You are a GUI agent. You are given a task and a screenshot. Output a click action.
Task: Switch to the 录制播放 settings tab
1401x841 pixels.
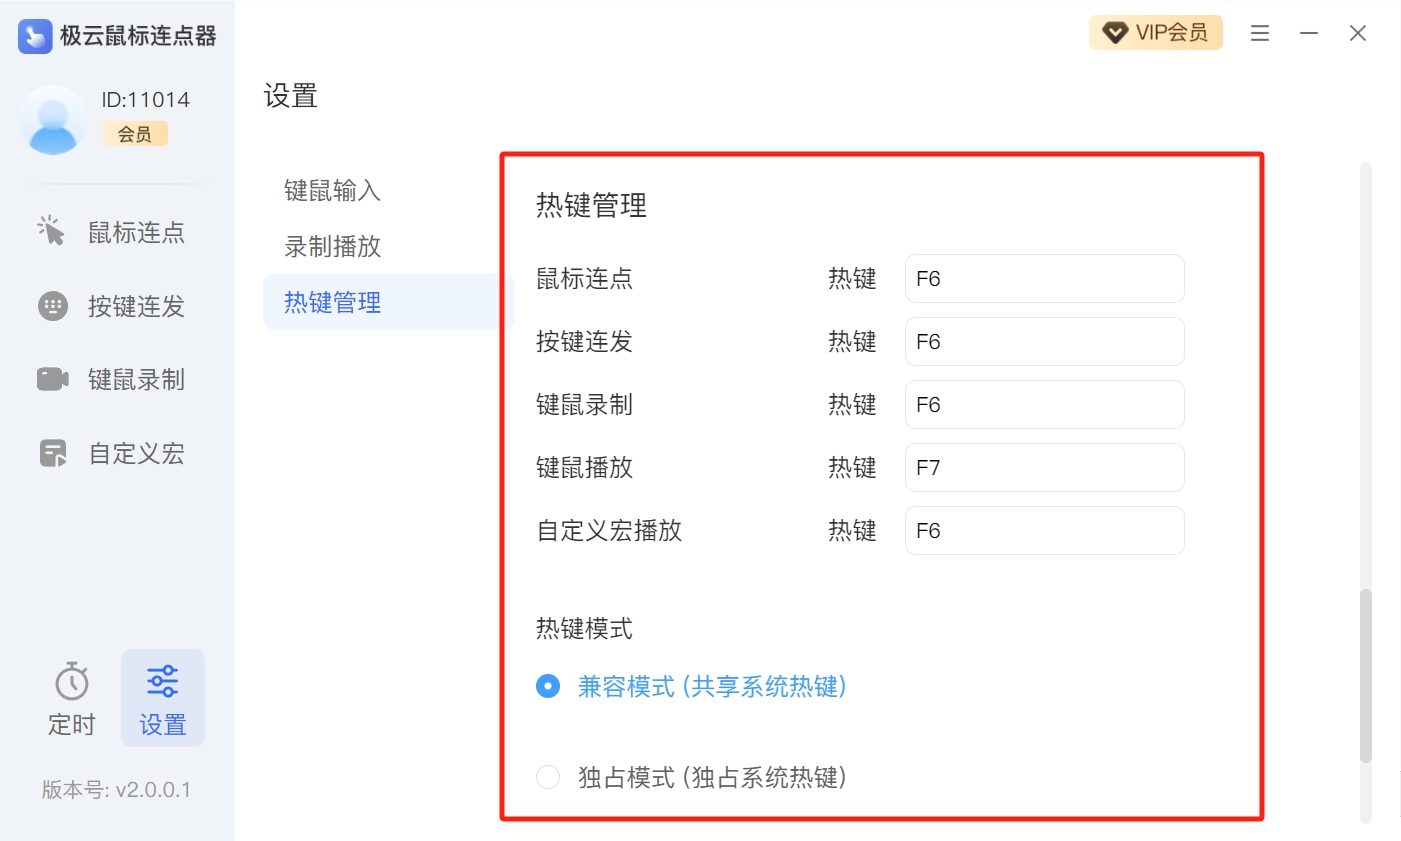(x=332, y=246)
